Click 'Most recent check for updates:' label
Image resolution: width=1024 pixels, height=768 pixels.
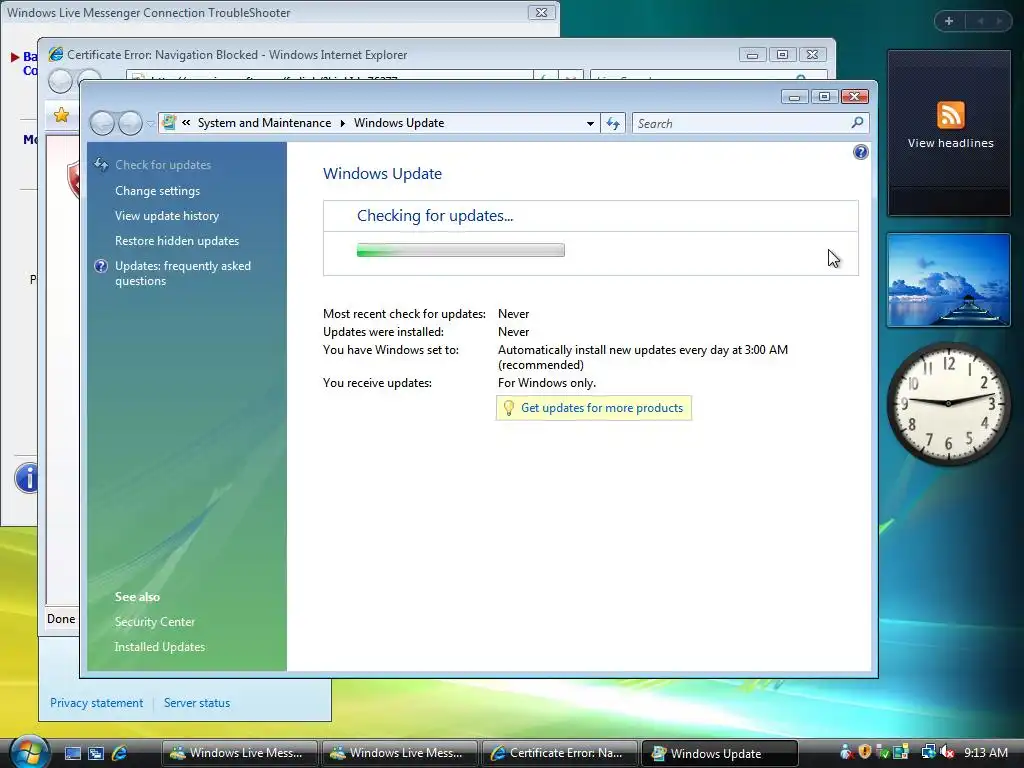404,314
